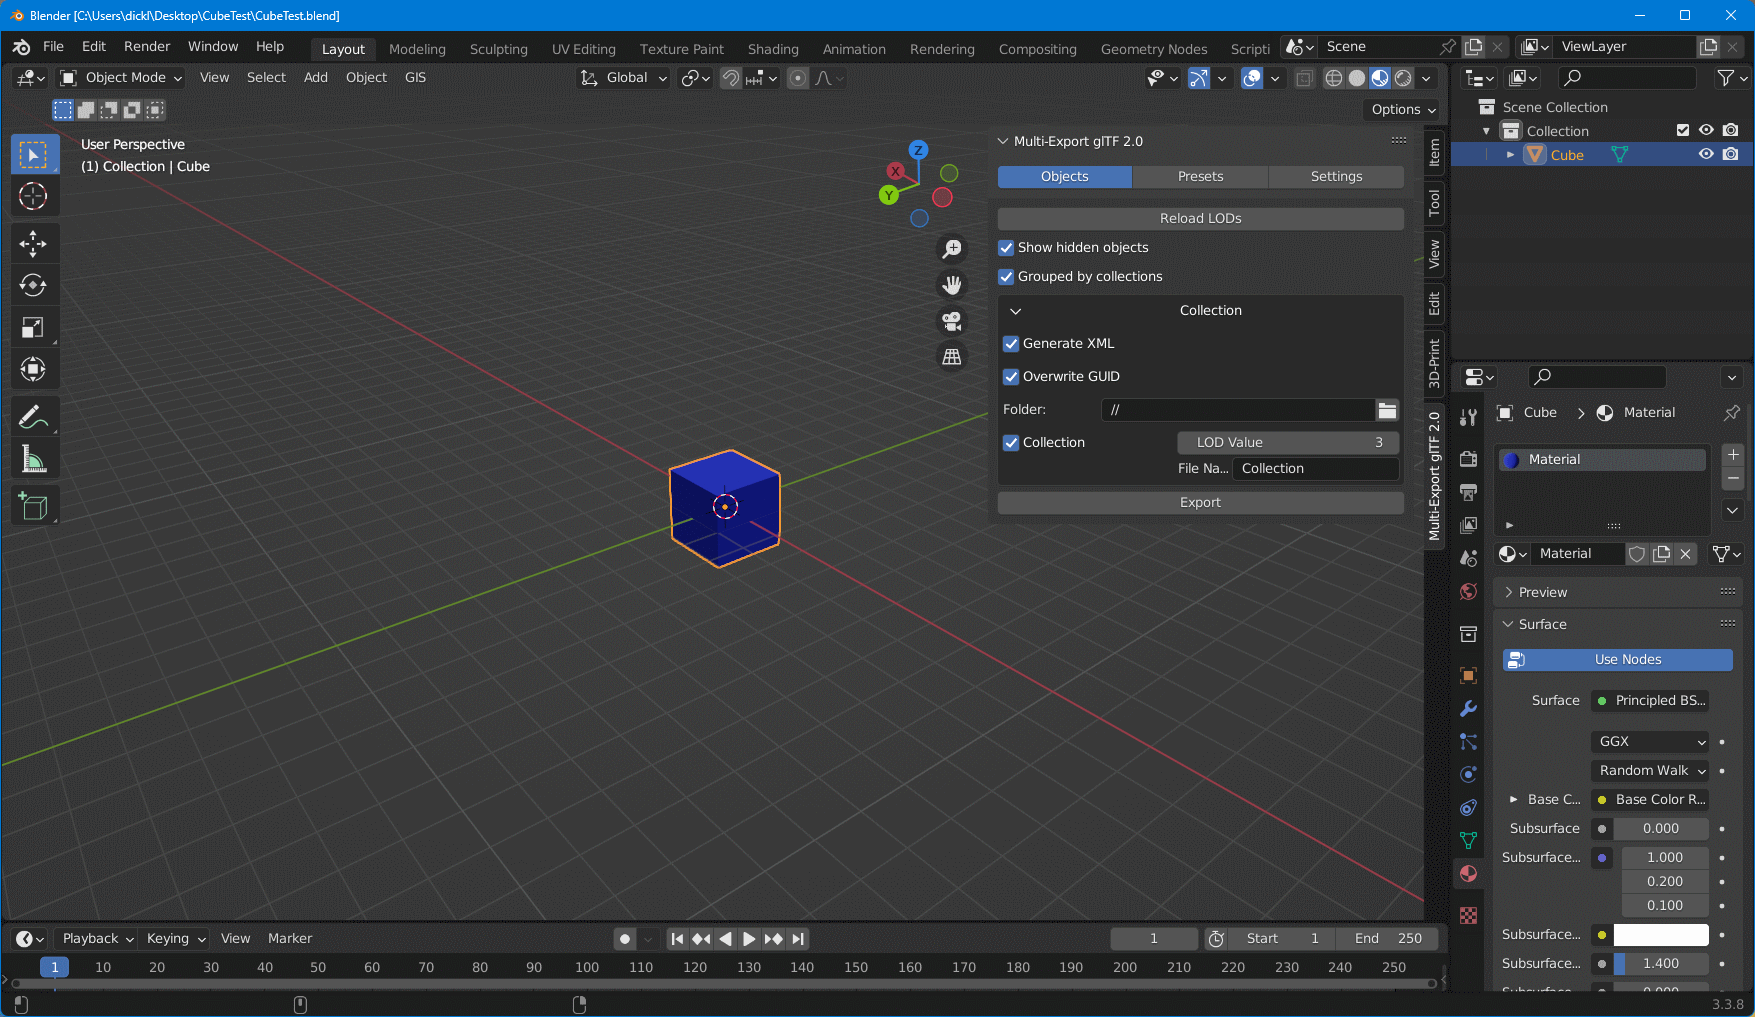Select the Transform tool
Screen dimensions: 1755x1017
coord(34,370)
